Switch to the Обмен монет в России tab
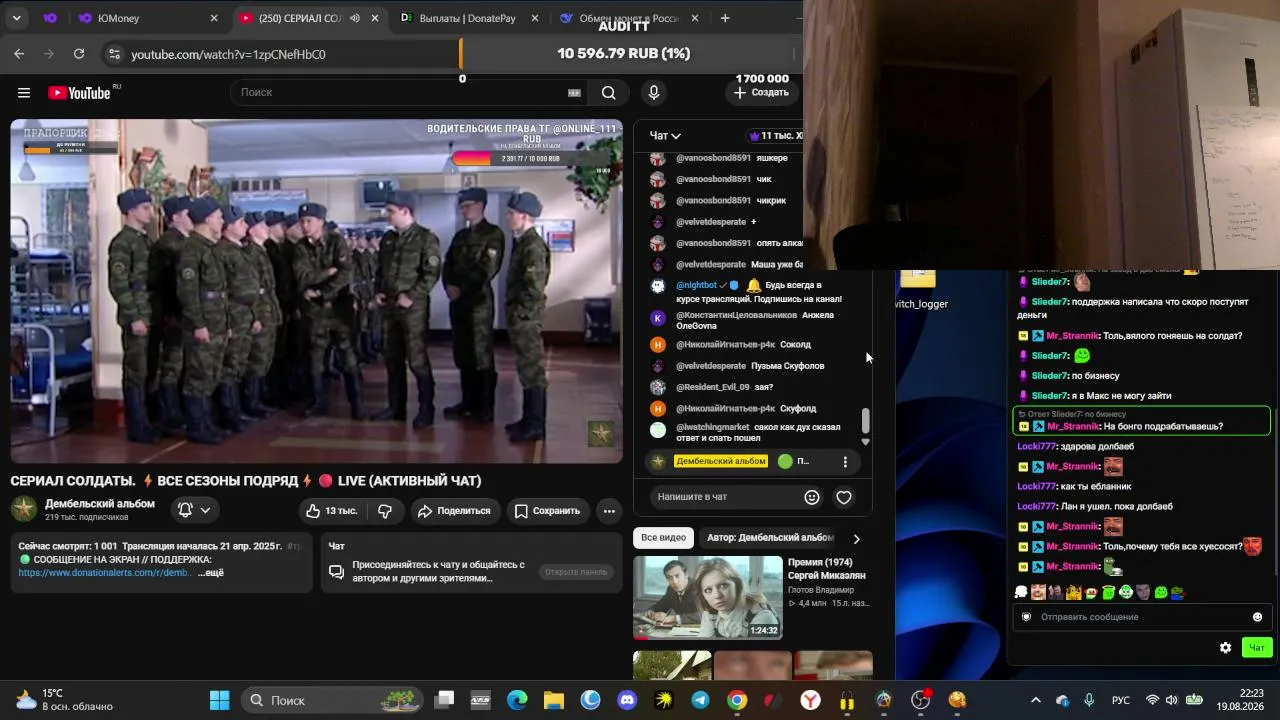Viewport: 1280px width, 720px height. click(630, 18)
